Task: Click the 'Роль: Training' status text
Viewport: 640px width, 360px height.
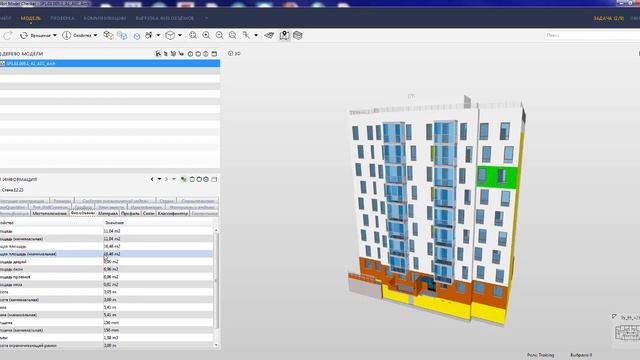Action: pos(540,355)
